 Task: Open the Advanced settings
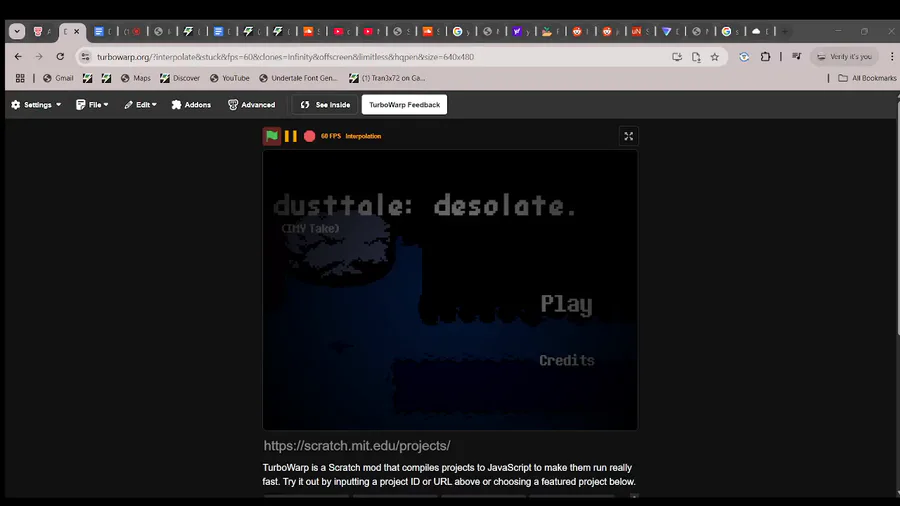tap(251, 104)
